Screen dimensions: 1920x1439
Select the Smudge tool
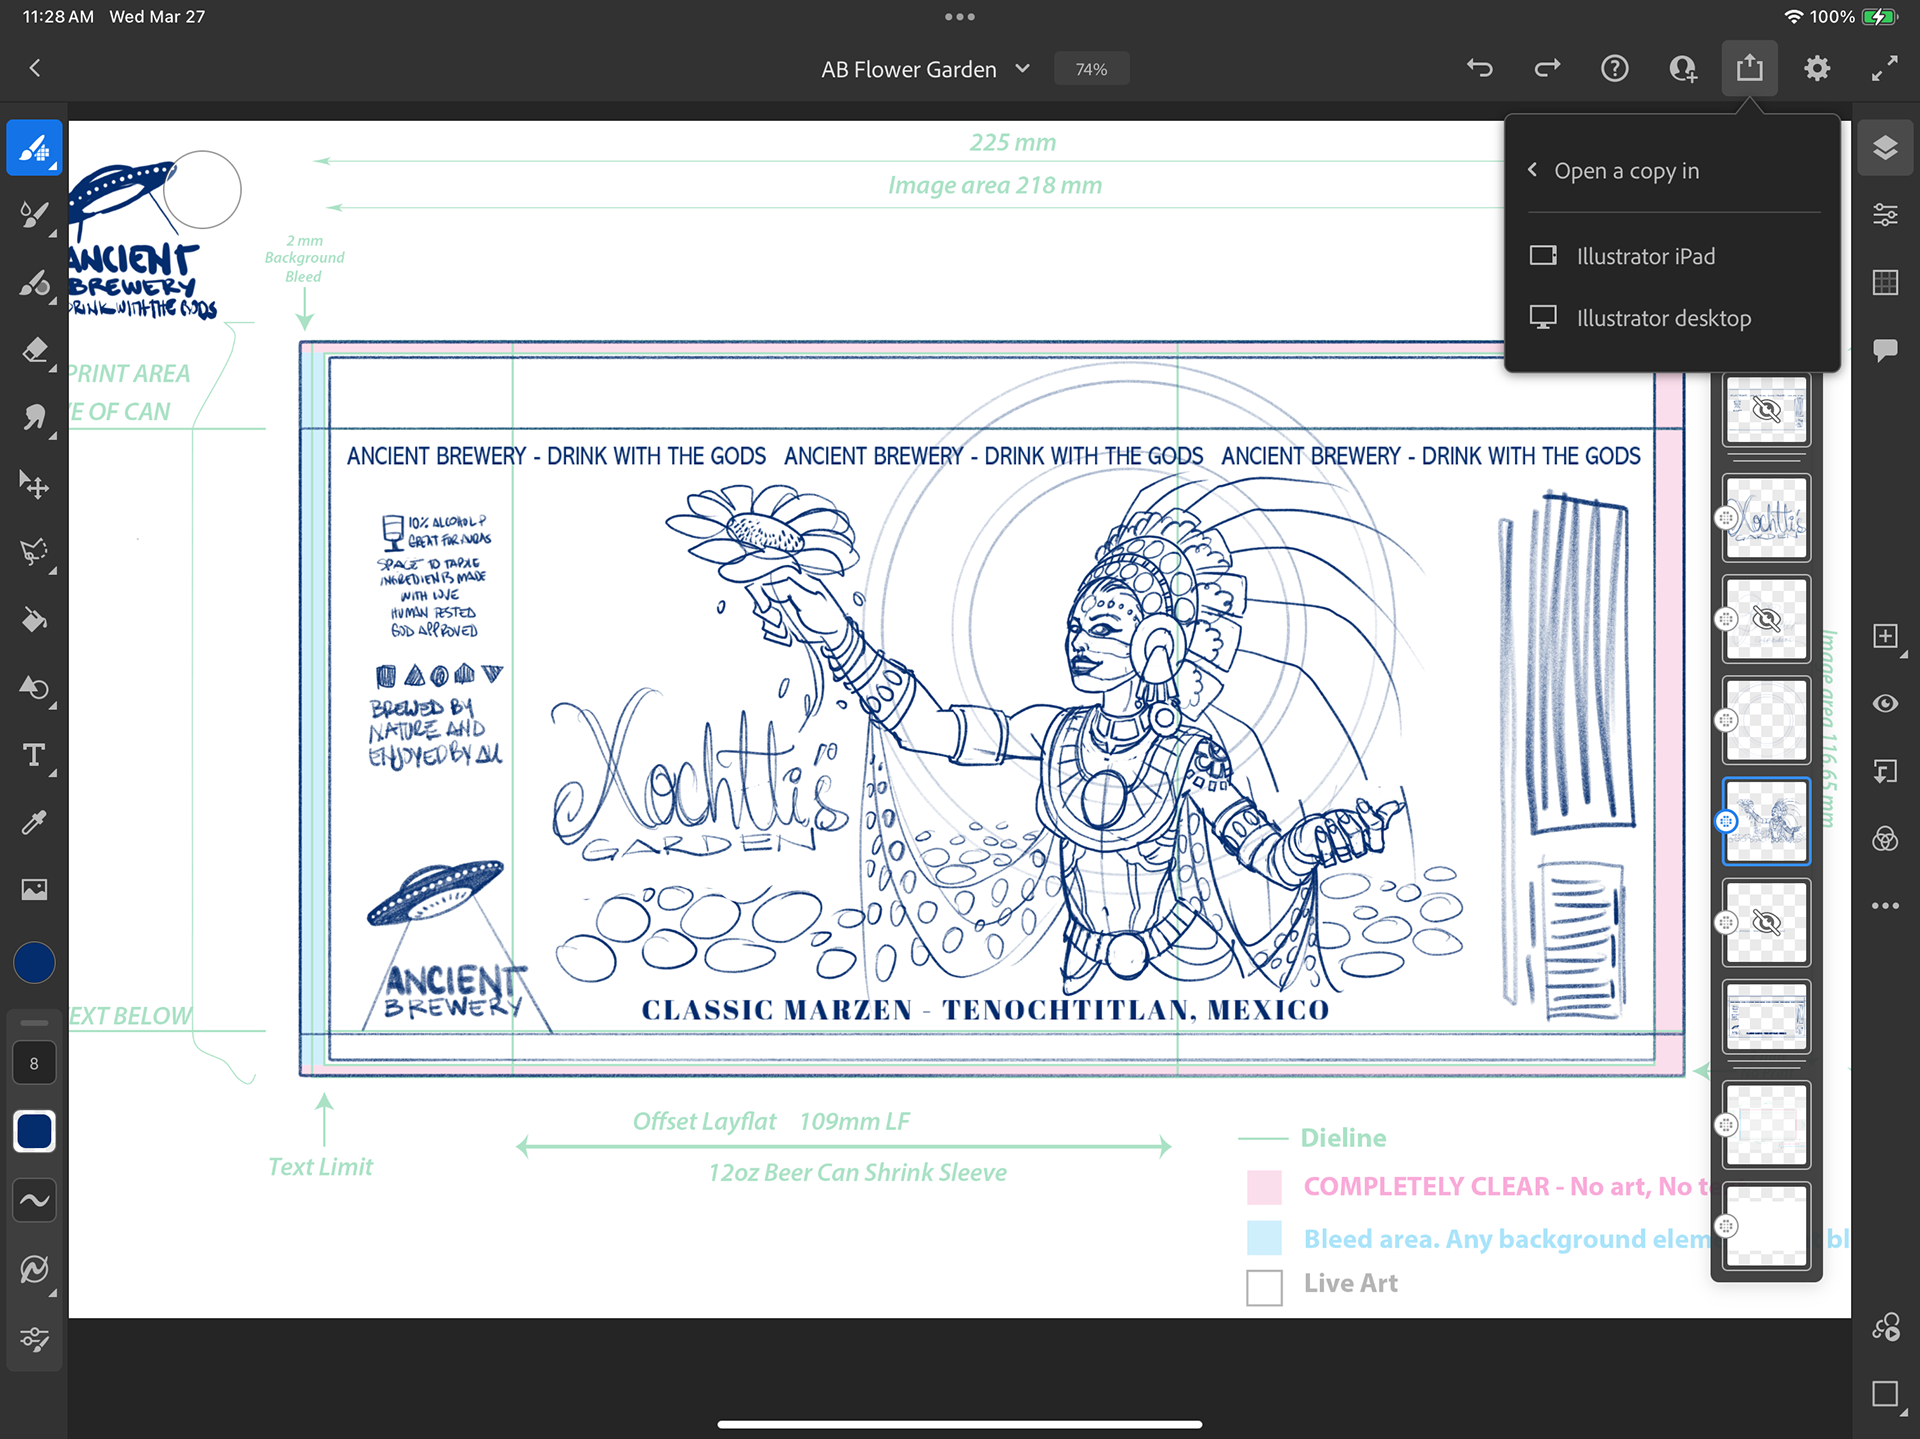(34, 417)
